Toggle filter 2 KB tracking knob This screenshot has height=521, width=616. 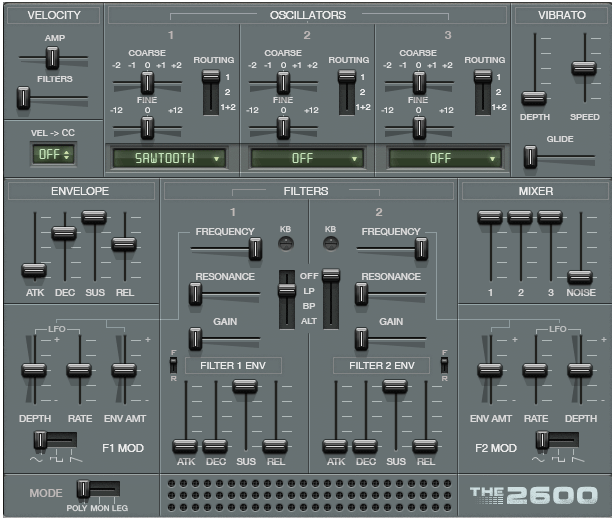tap(330, 244)
